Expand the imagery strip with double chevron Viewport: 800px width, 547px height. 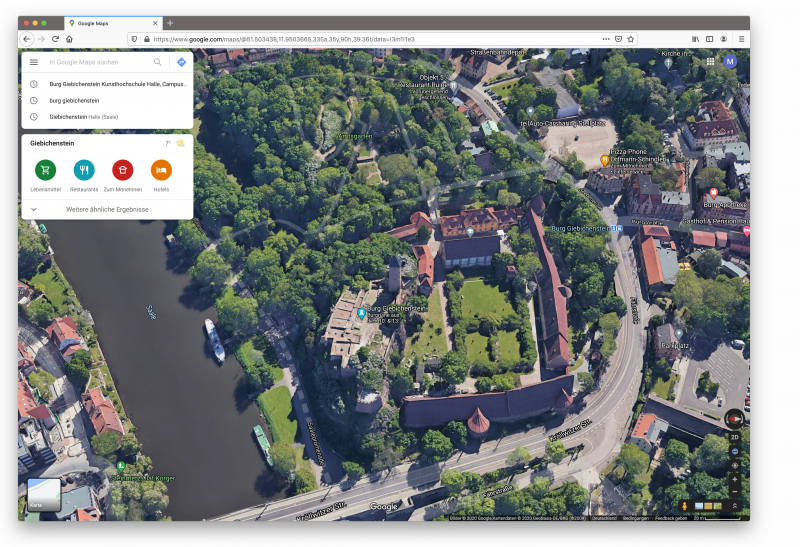click(x=735, y=506)
